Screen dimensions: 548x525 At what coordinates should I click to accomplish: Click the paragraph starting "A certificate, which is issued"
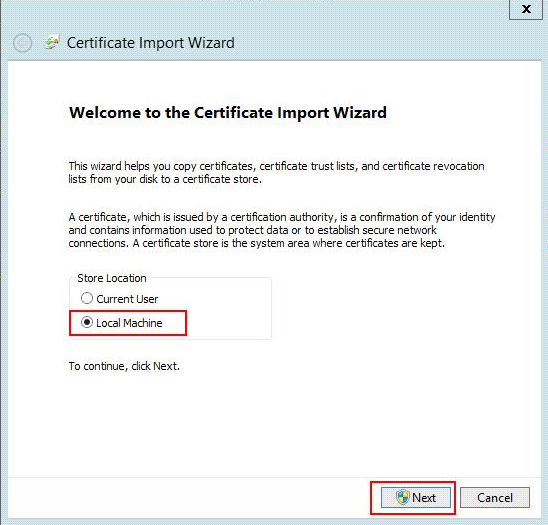282,230
